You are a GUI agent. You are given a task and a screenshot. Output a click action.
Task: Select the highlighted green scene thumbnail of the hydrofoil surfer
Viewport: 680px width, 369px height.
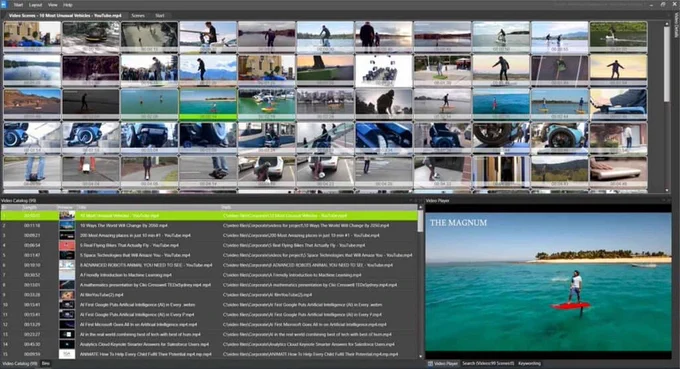pyautogui.click(x=208, y=104)
